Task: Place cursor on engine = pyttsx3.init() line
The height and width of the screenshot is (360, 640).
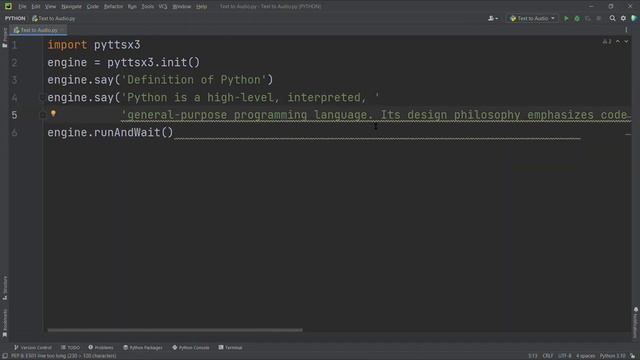Action: [124, 62]
